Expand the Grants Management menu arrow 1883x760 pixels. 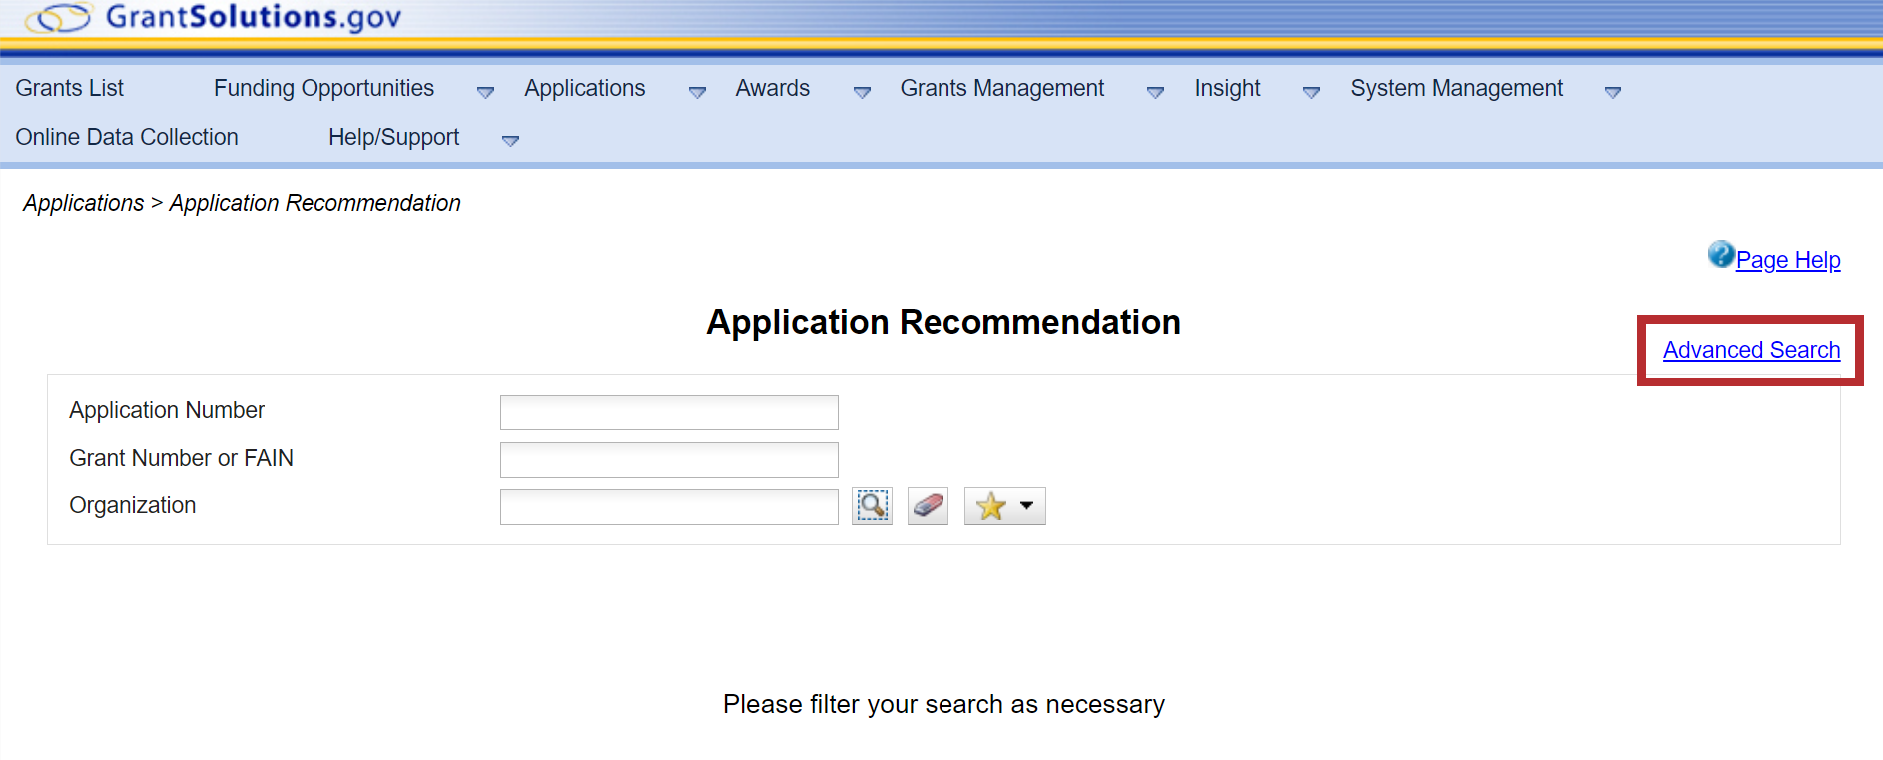point(1155,92)
